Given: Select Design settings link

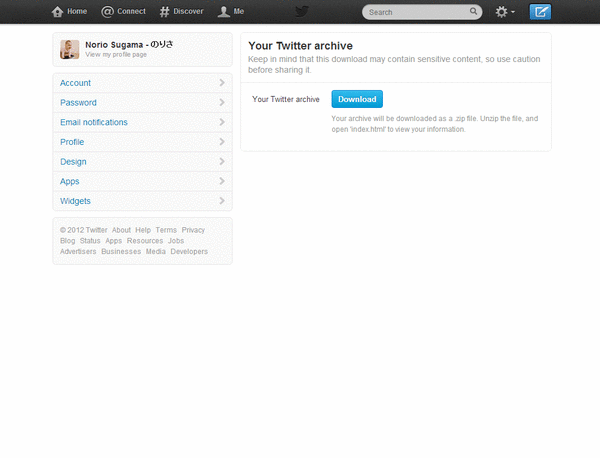Looking at the screenshot, I should 73,162.
